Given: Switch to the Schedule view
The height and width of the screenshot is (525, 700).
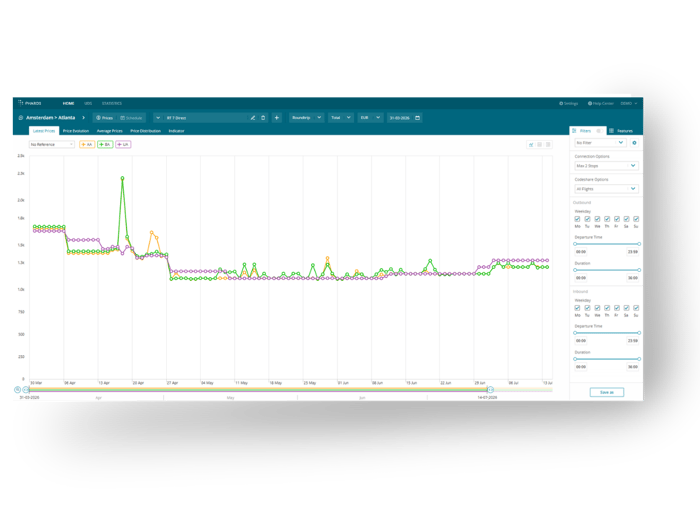Looking at the screenshot, I should point(131,118).
